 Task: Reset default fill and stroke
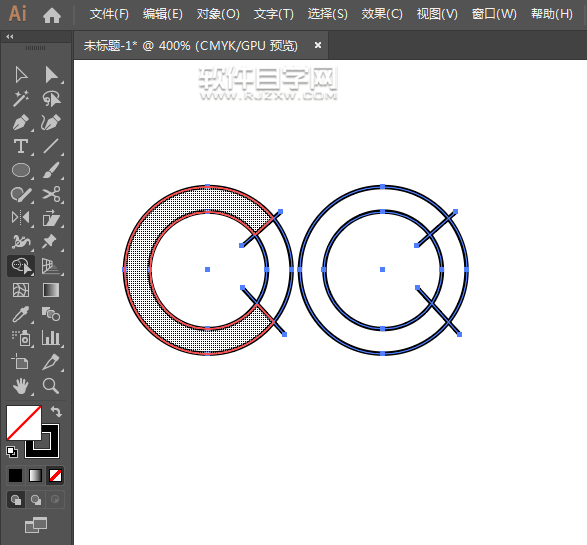(12, 452)
